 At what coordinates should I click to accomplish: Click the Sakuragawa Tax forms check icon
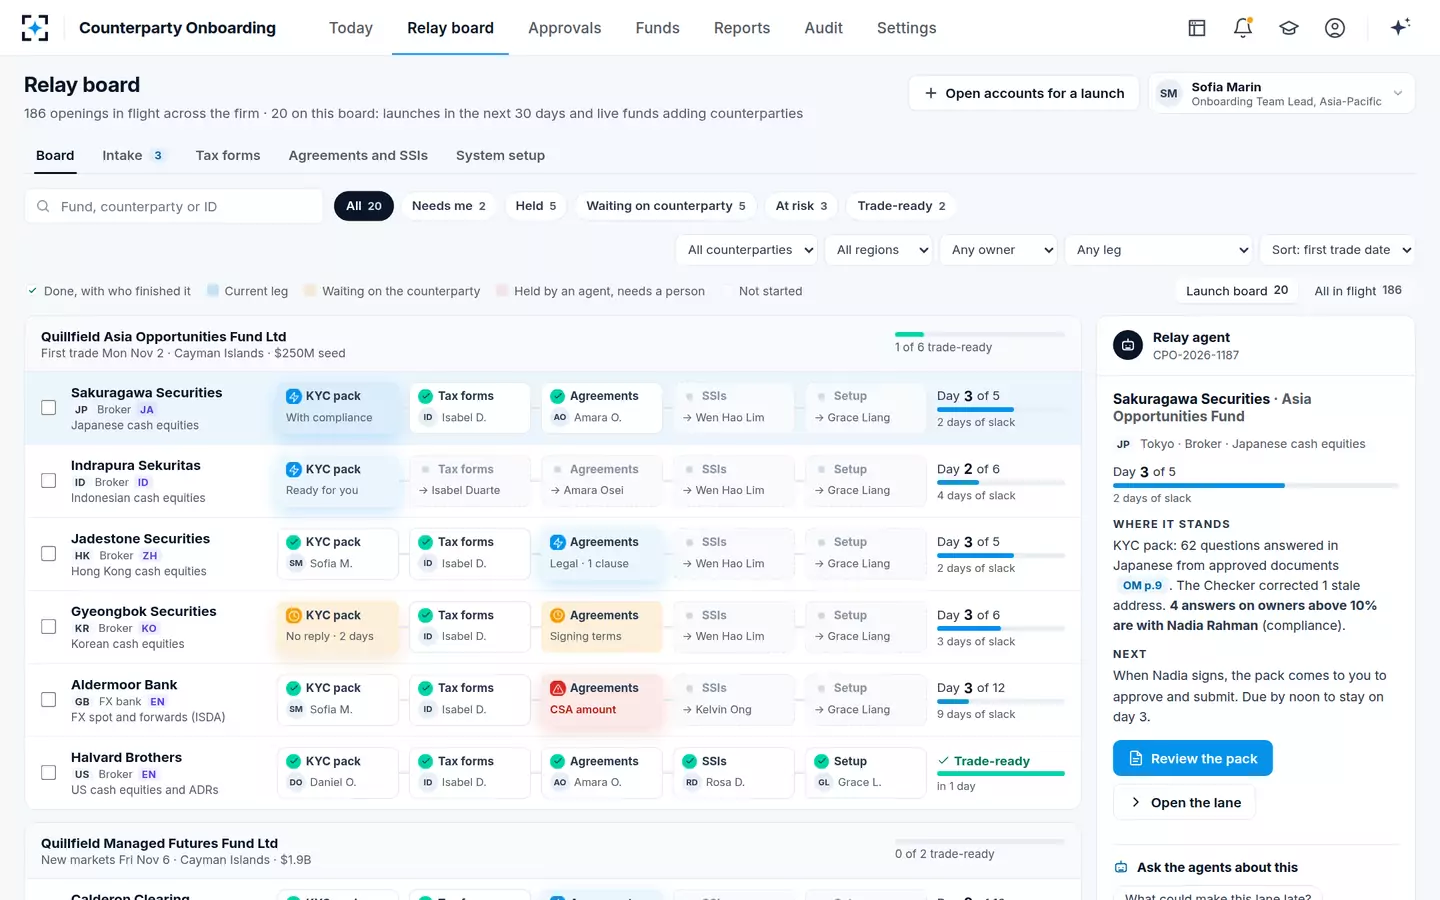[426, 396]
